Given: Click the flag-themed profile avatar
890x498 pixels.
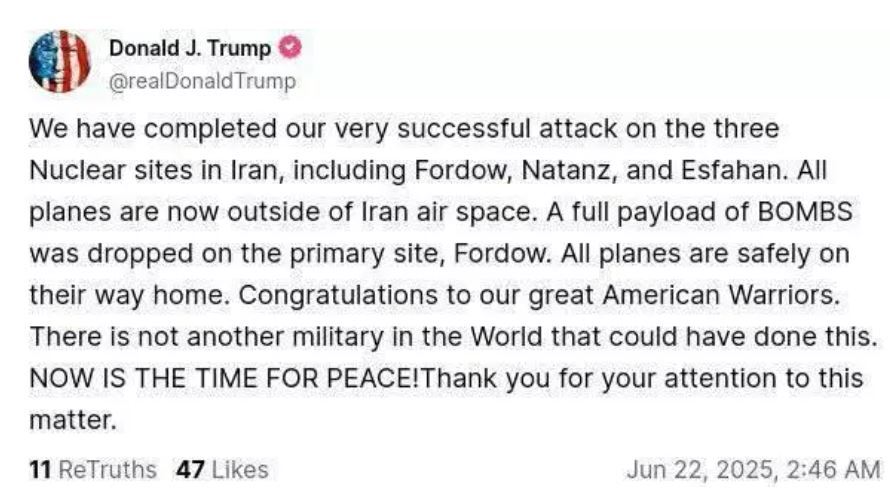Looking at the screenshot, I should (x=59, y=61).
